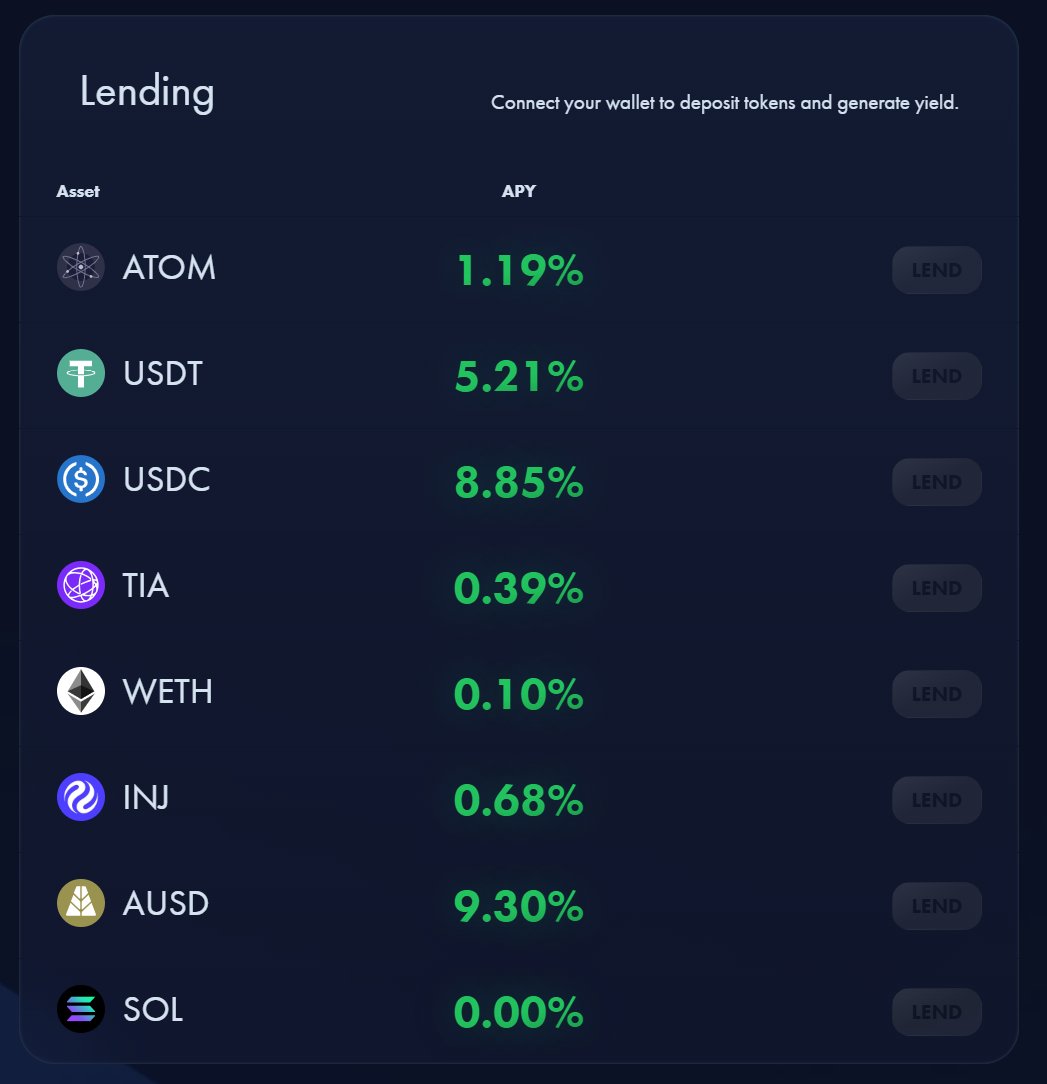Choose the SOL Solana icon

(x=81, y=1009)
